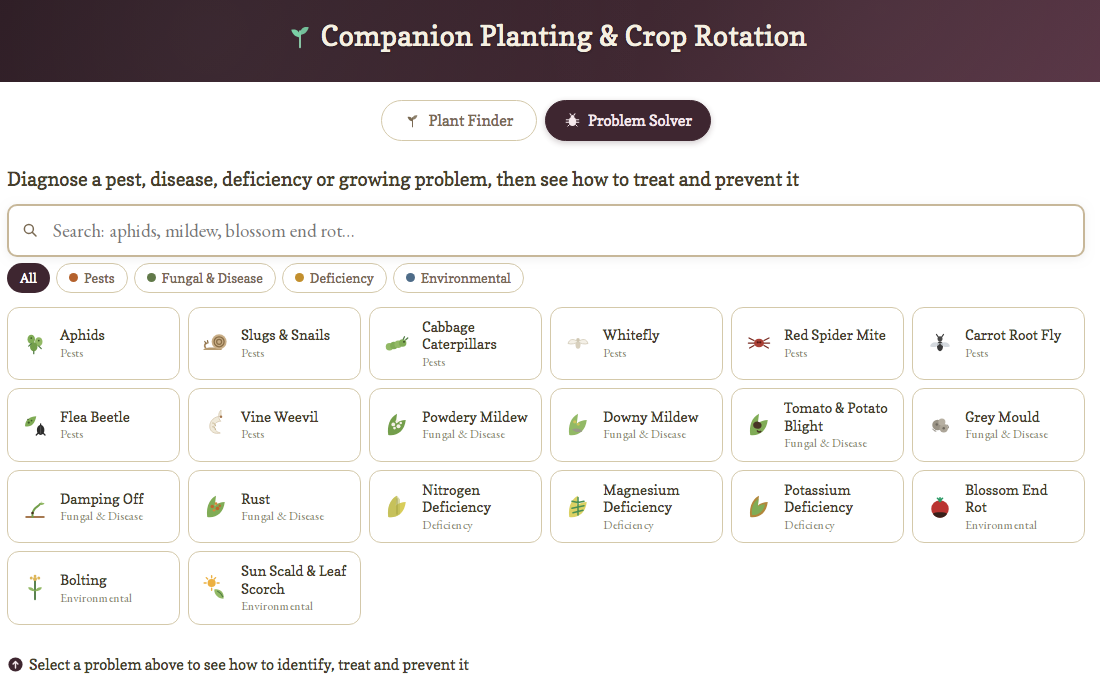
Task: Click the Damping Off seedling icon
Action: click(x=35, y=510)
